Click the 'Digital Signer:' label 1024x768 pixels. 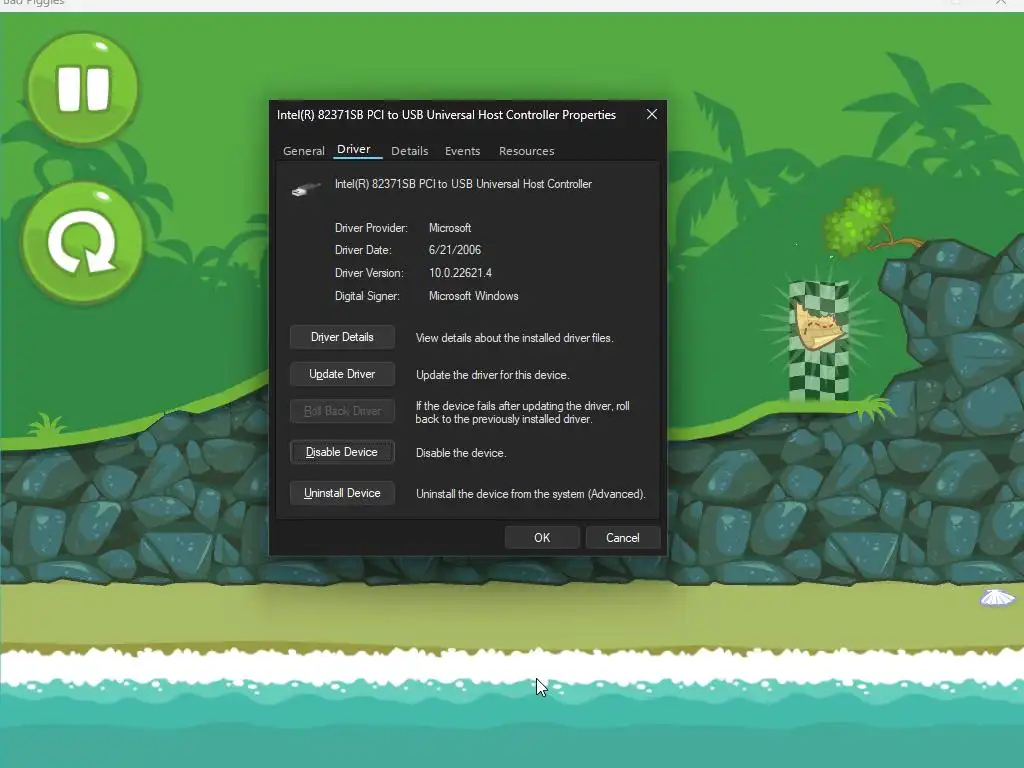[x=367, y=296]
